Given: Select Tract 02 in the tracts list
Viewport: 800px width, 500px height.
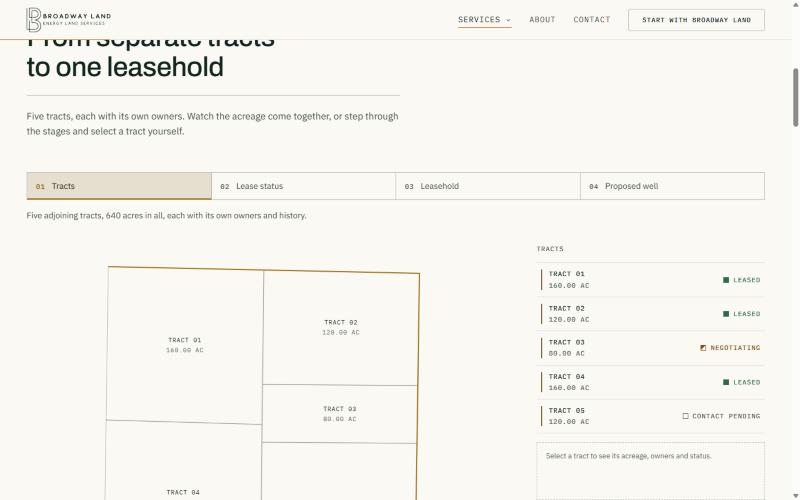Looking at the screenshot, I should (x=651, y=314).
